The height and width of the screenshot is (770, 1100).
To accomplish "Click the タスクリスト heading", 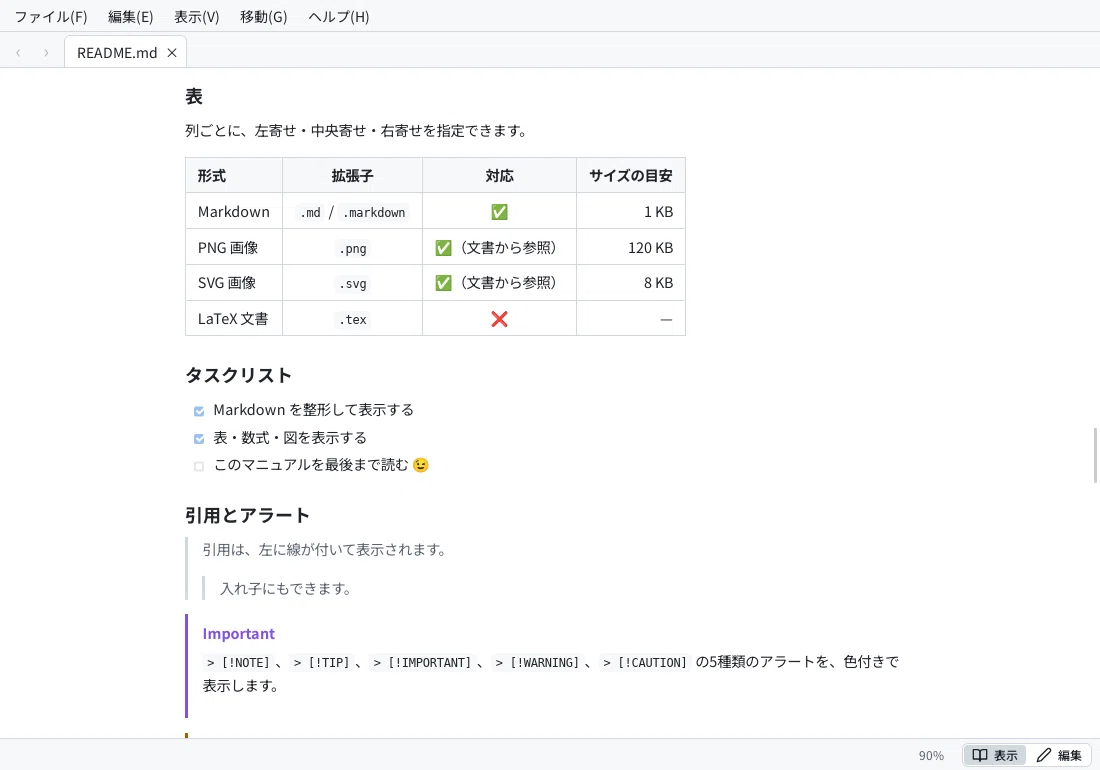I will (x=239, y=375).
